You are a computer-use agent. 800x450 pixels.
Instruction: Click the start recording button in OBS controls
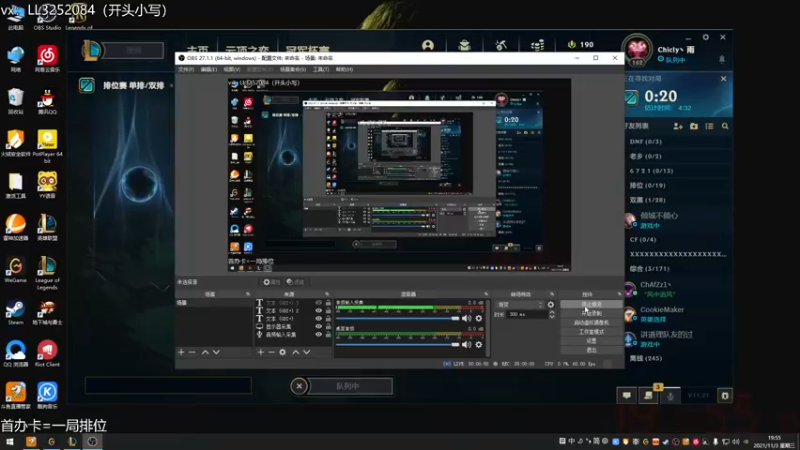[591, 313]
